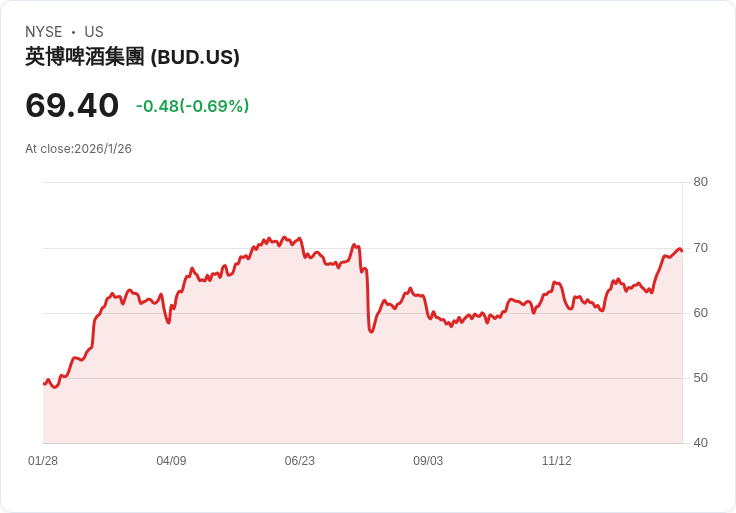Click the 69.40 current price

pyautogui.click(x=72, y=105)
